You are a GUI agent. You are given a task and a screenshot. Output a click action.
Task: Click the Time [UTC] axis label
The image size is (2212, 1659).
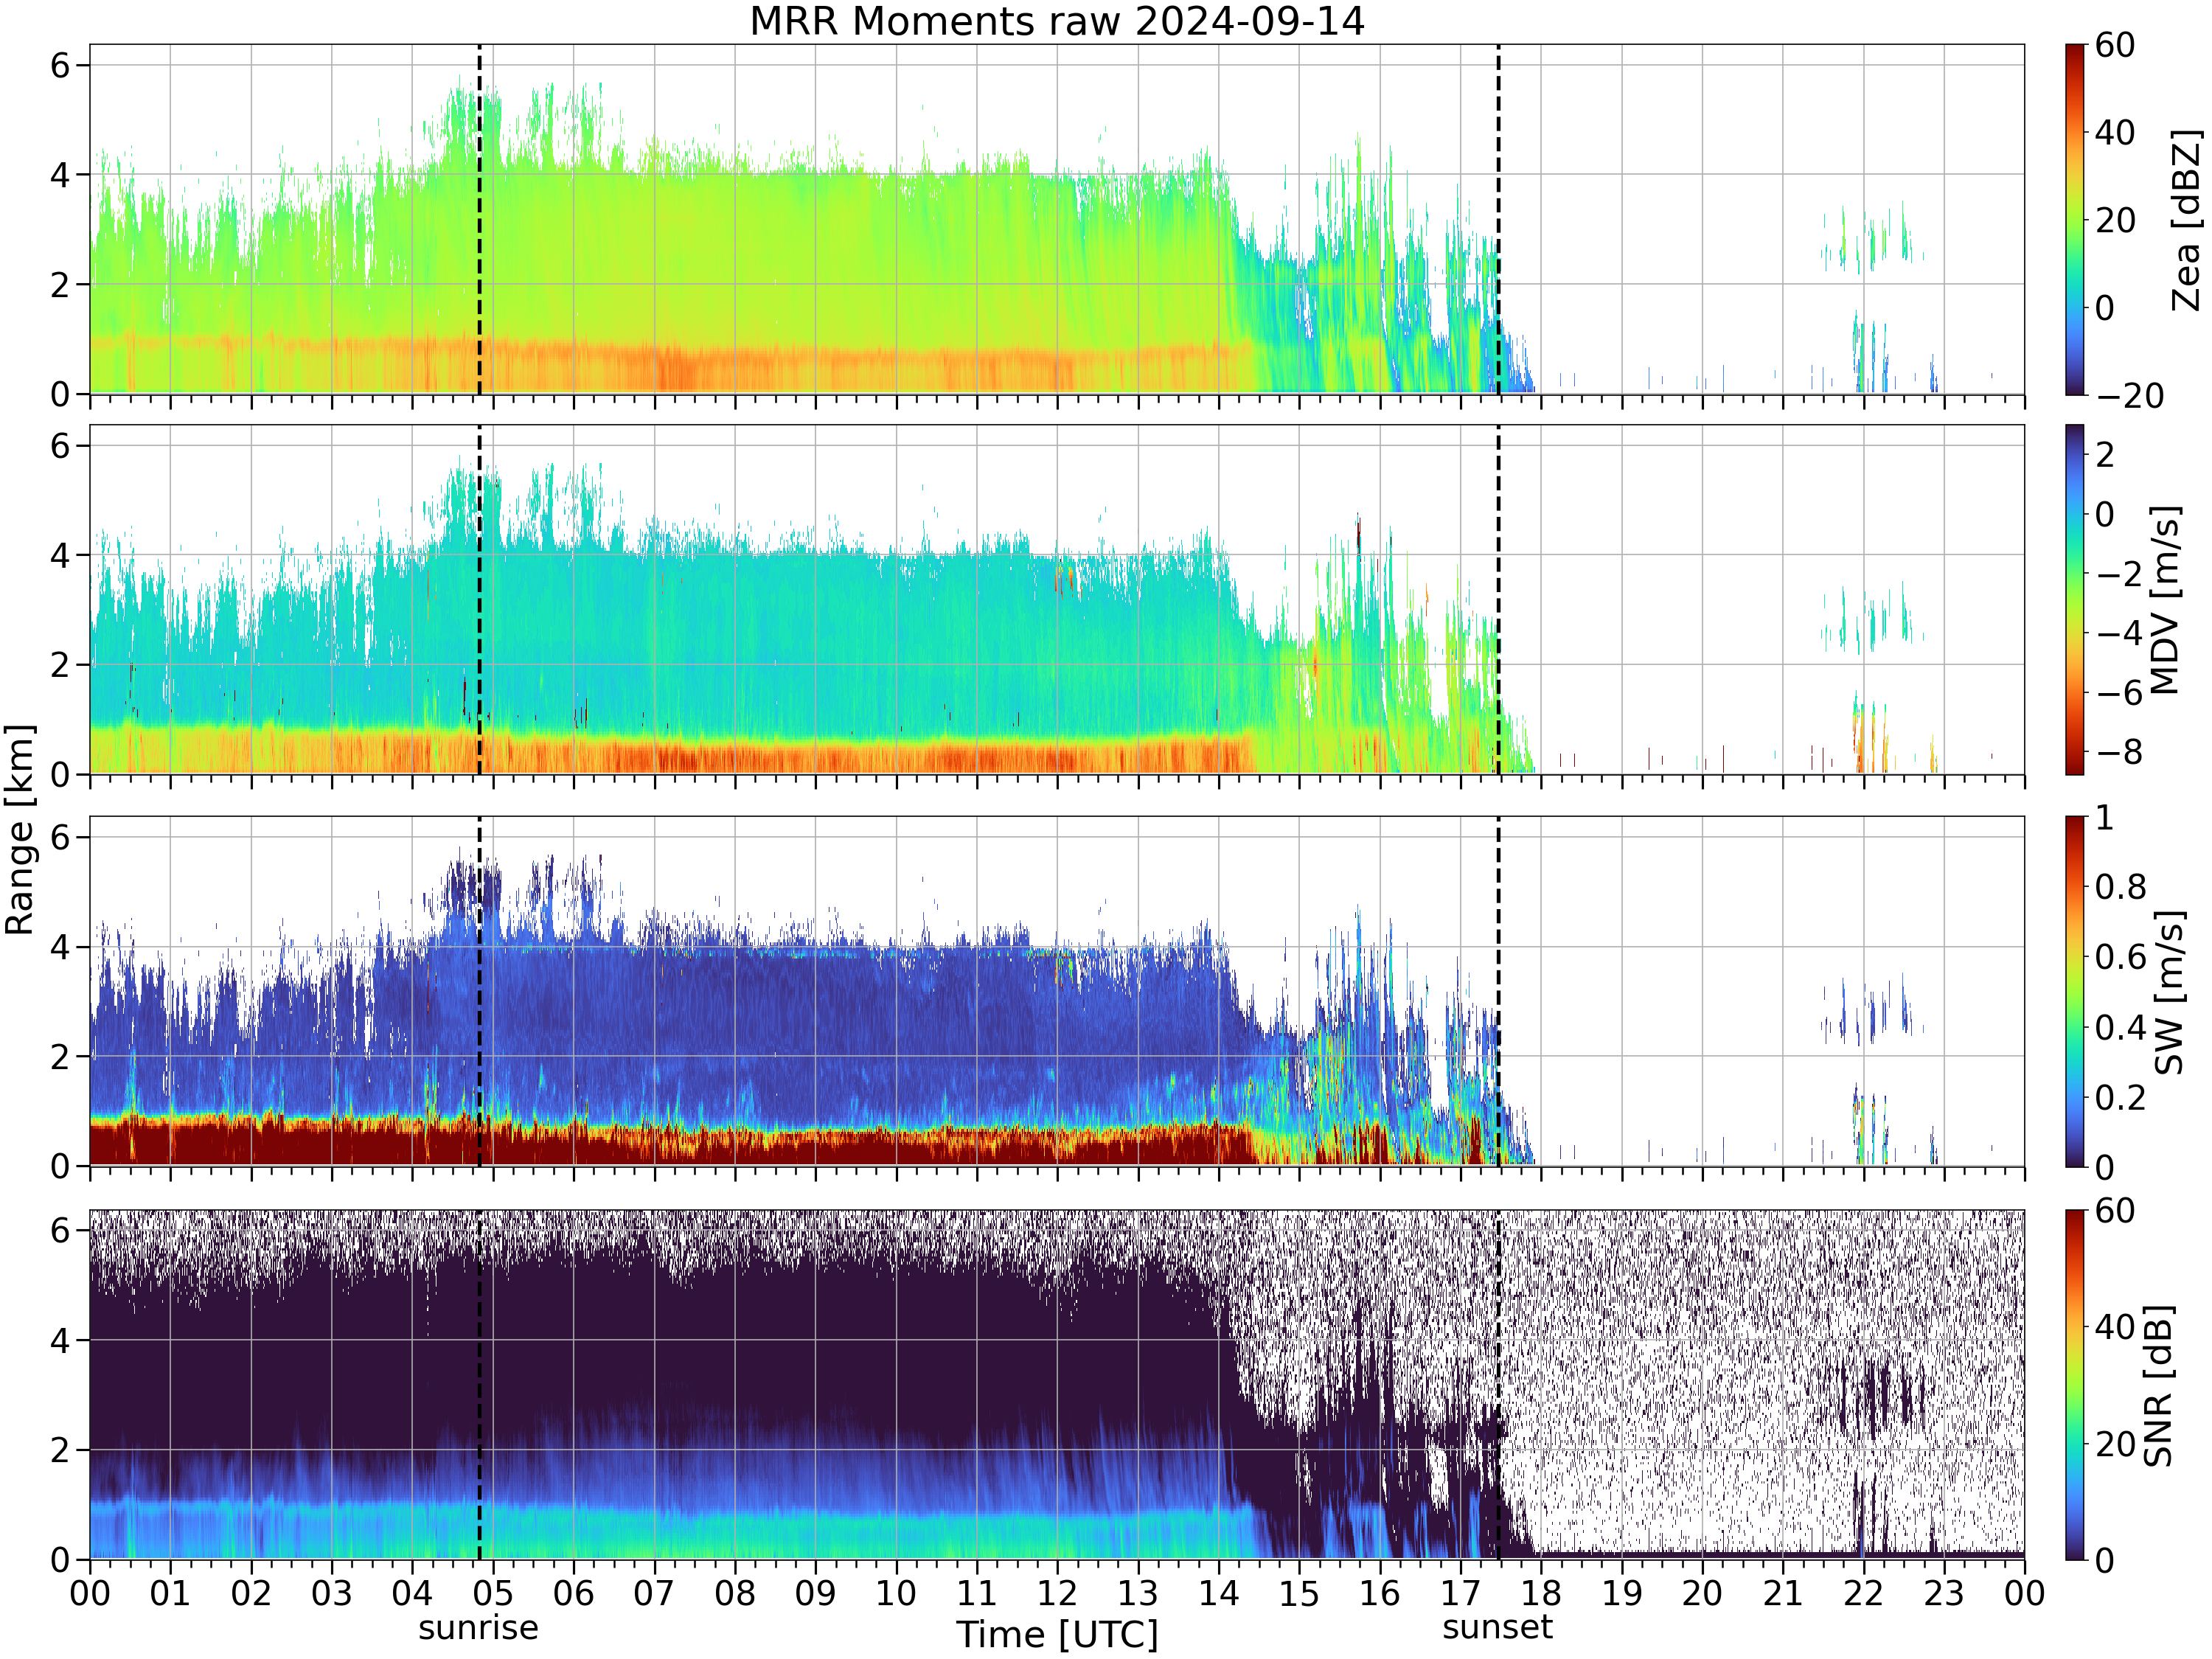[x=1057, y=1634]
